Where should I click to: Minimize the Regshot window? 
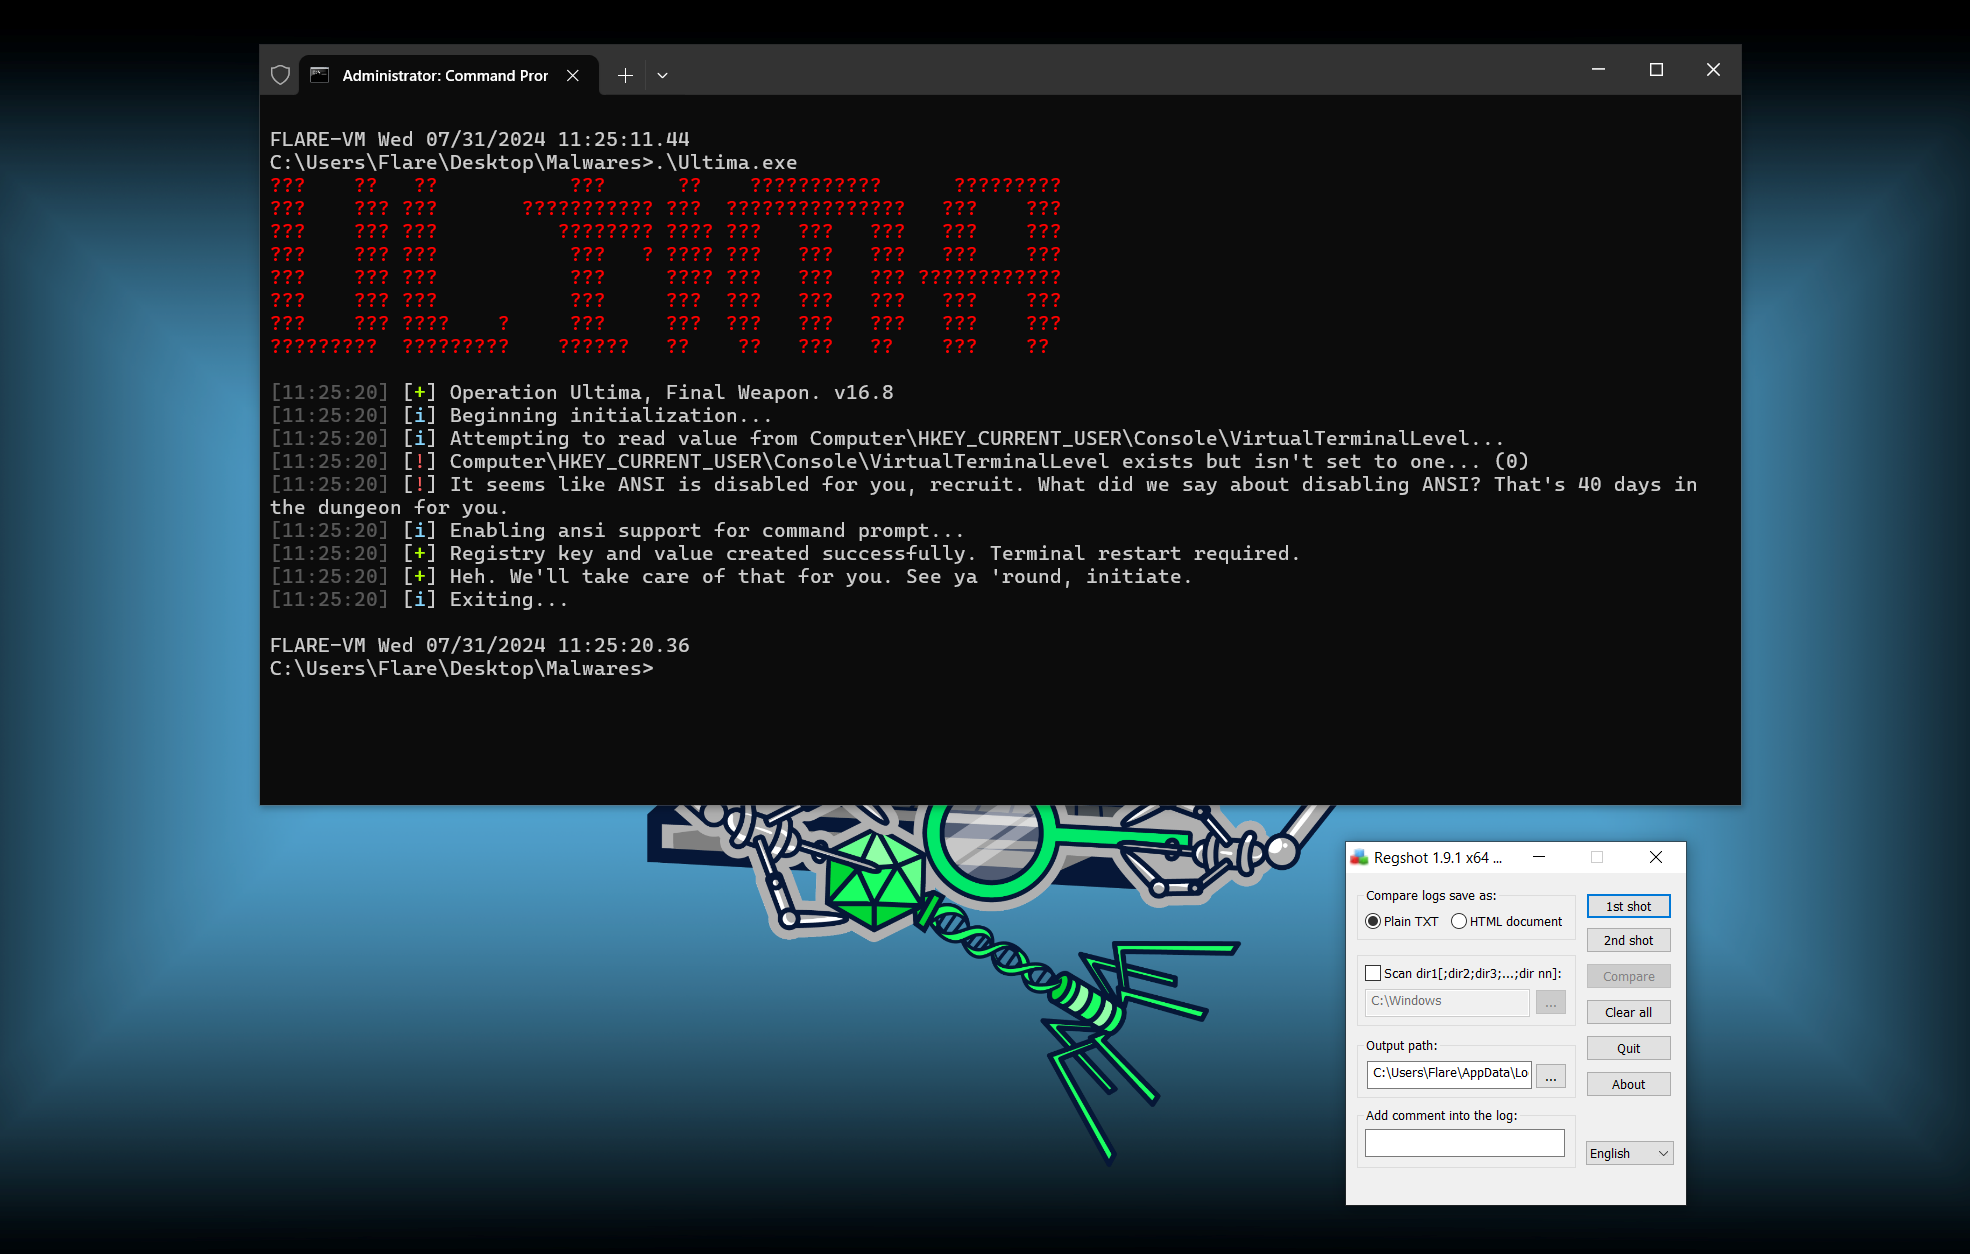click(1539, 857)
